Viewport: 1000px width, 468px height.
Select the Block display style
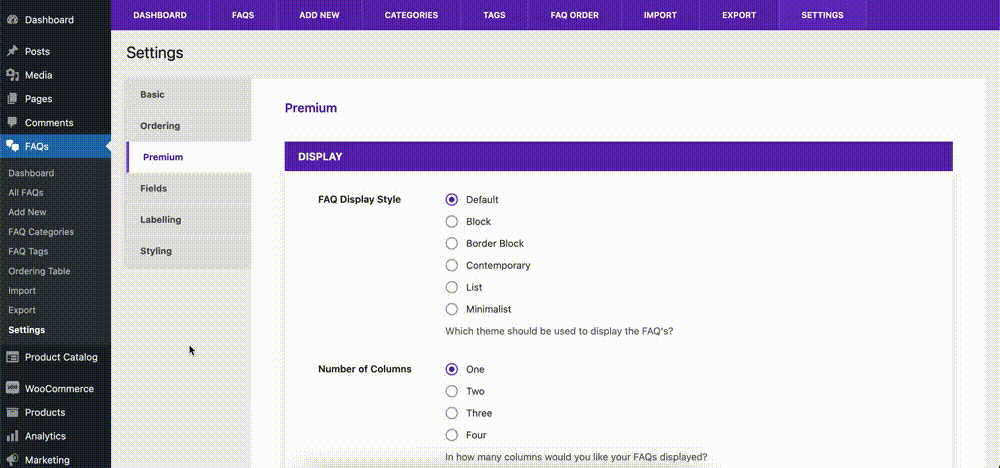(452, 222)
